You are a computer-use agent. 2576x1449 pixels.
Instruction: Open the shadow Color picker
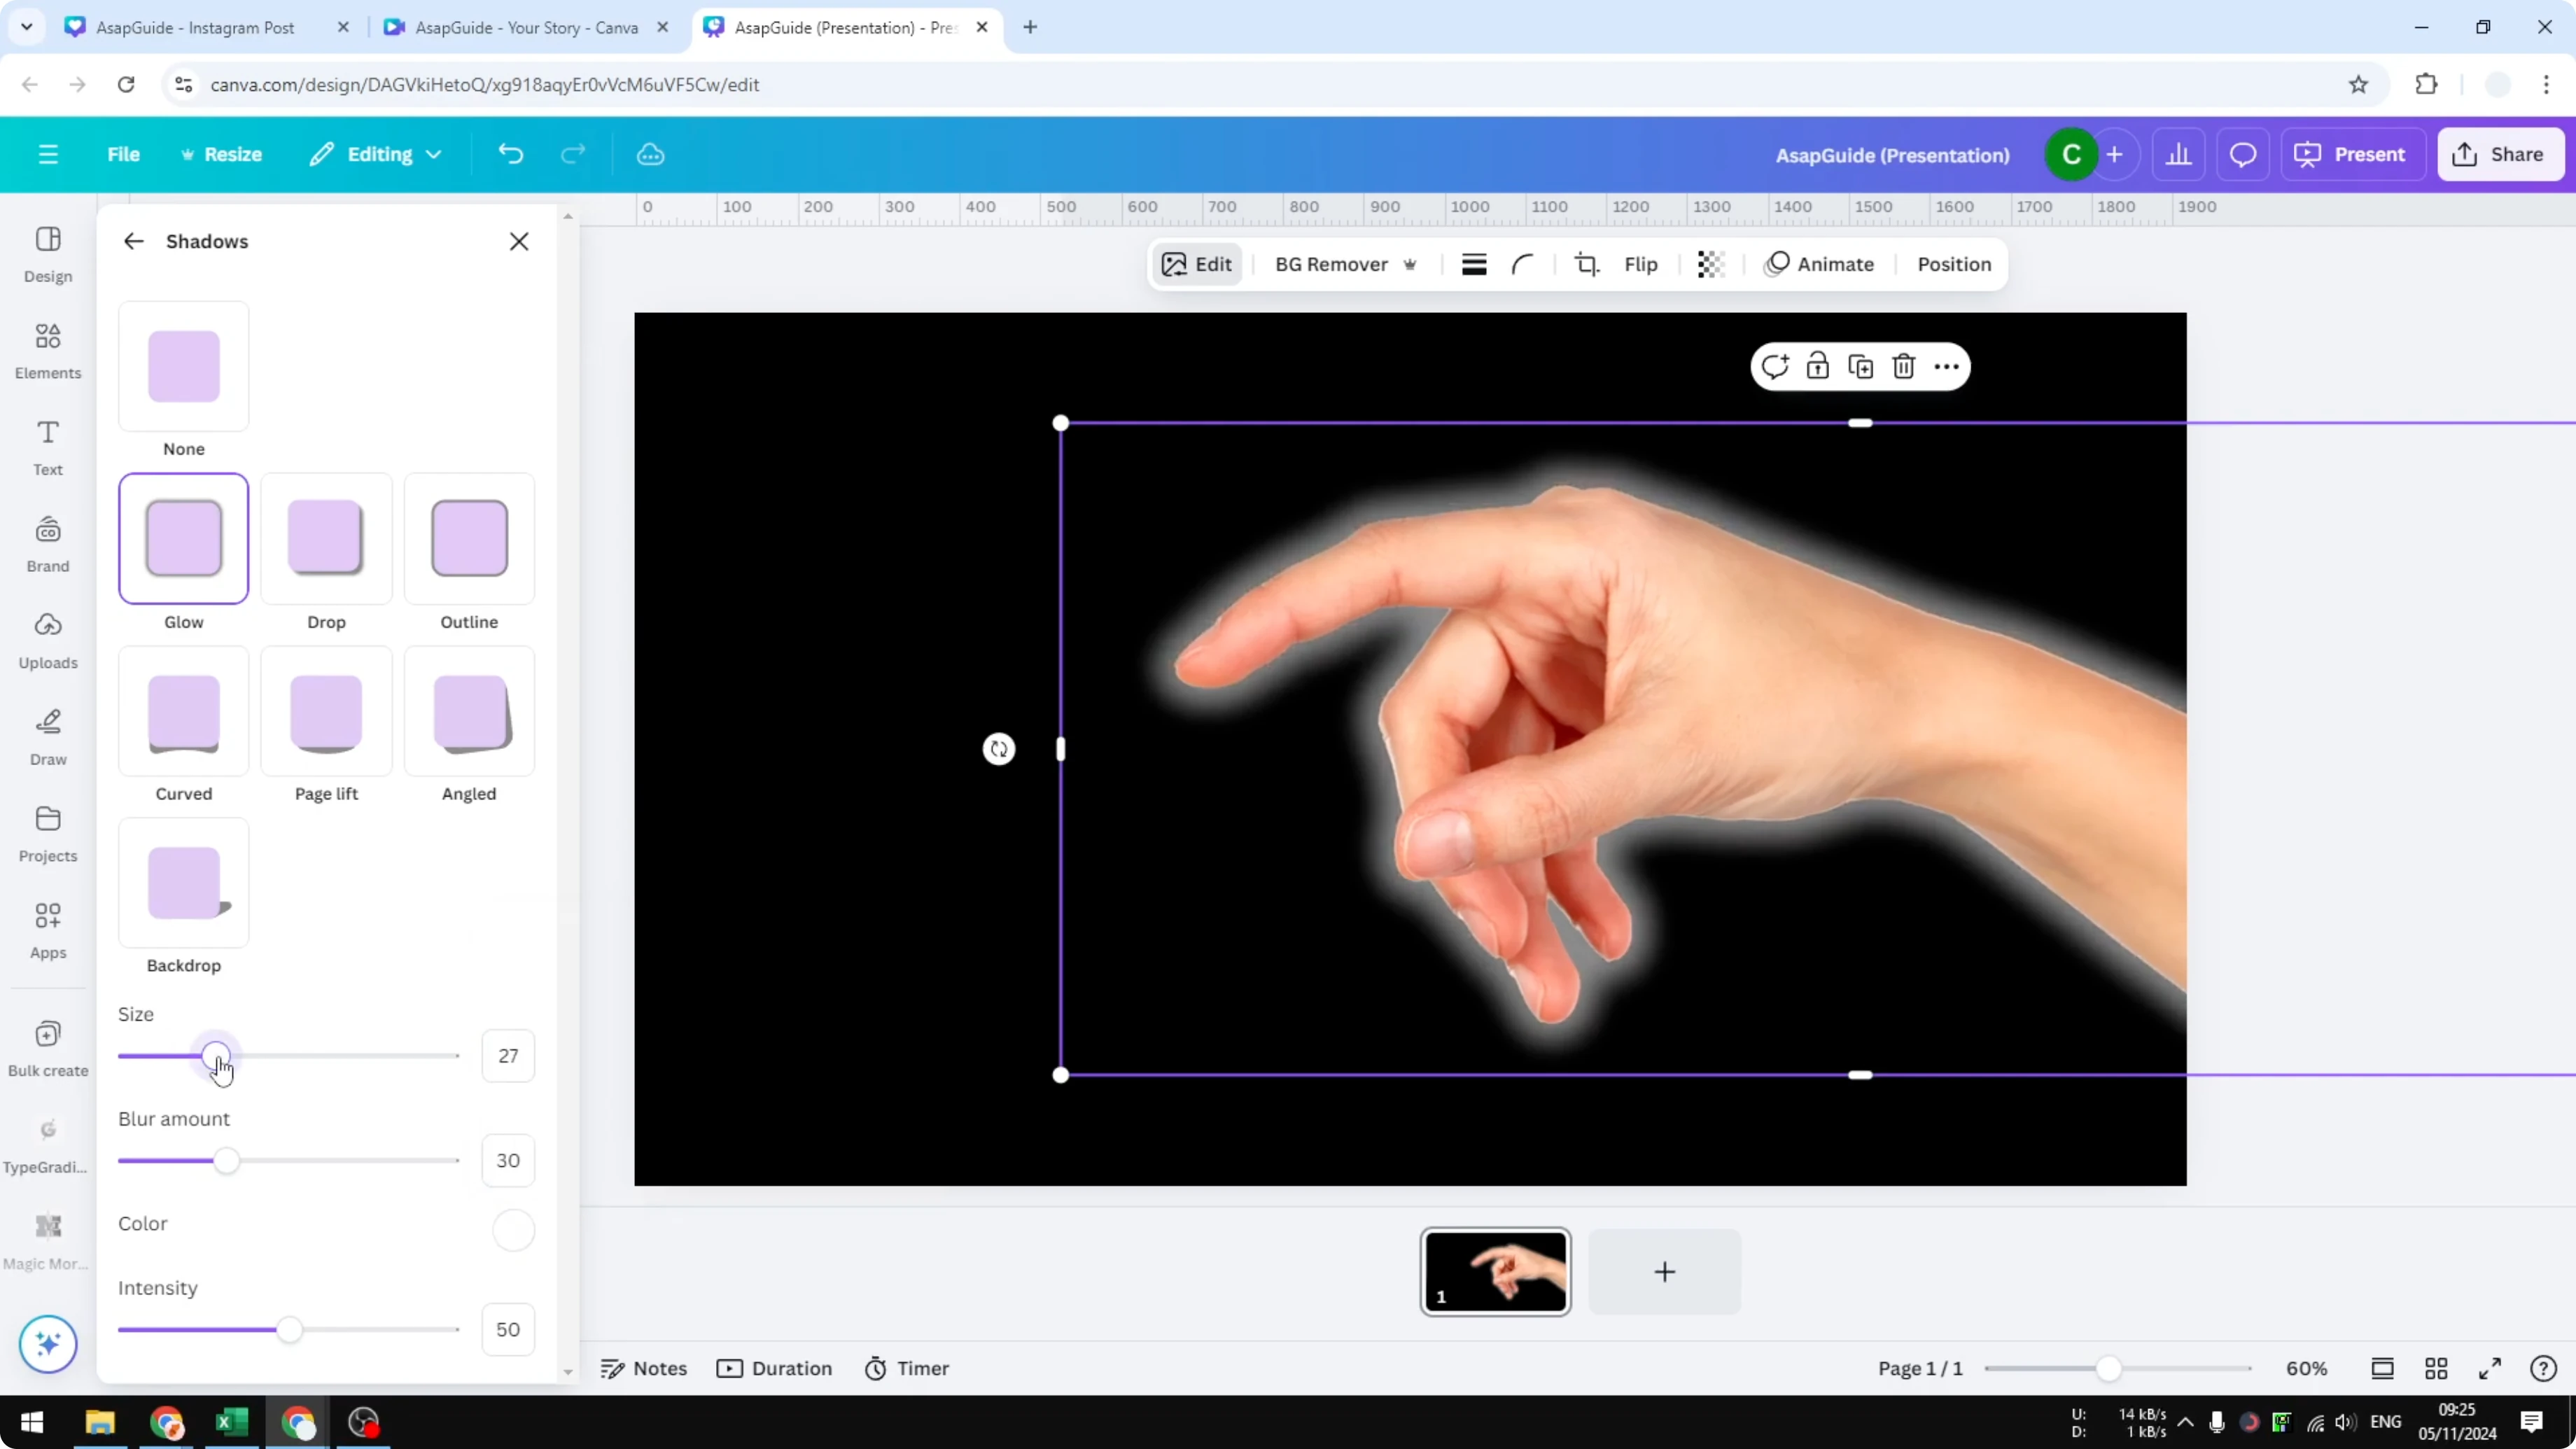[512, 1230]
